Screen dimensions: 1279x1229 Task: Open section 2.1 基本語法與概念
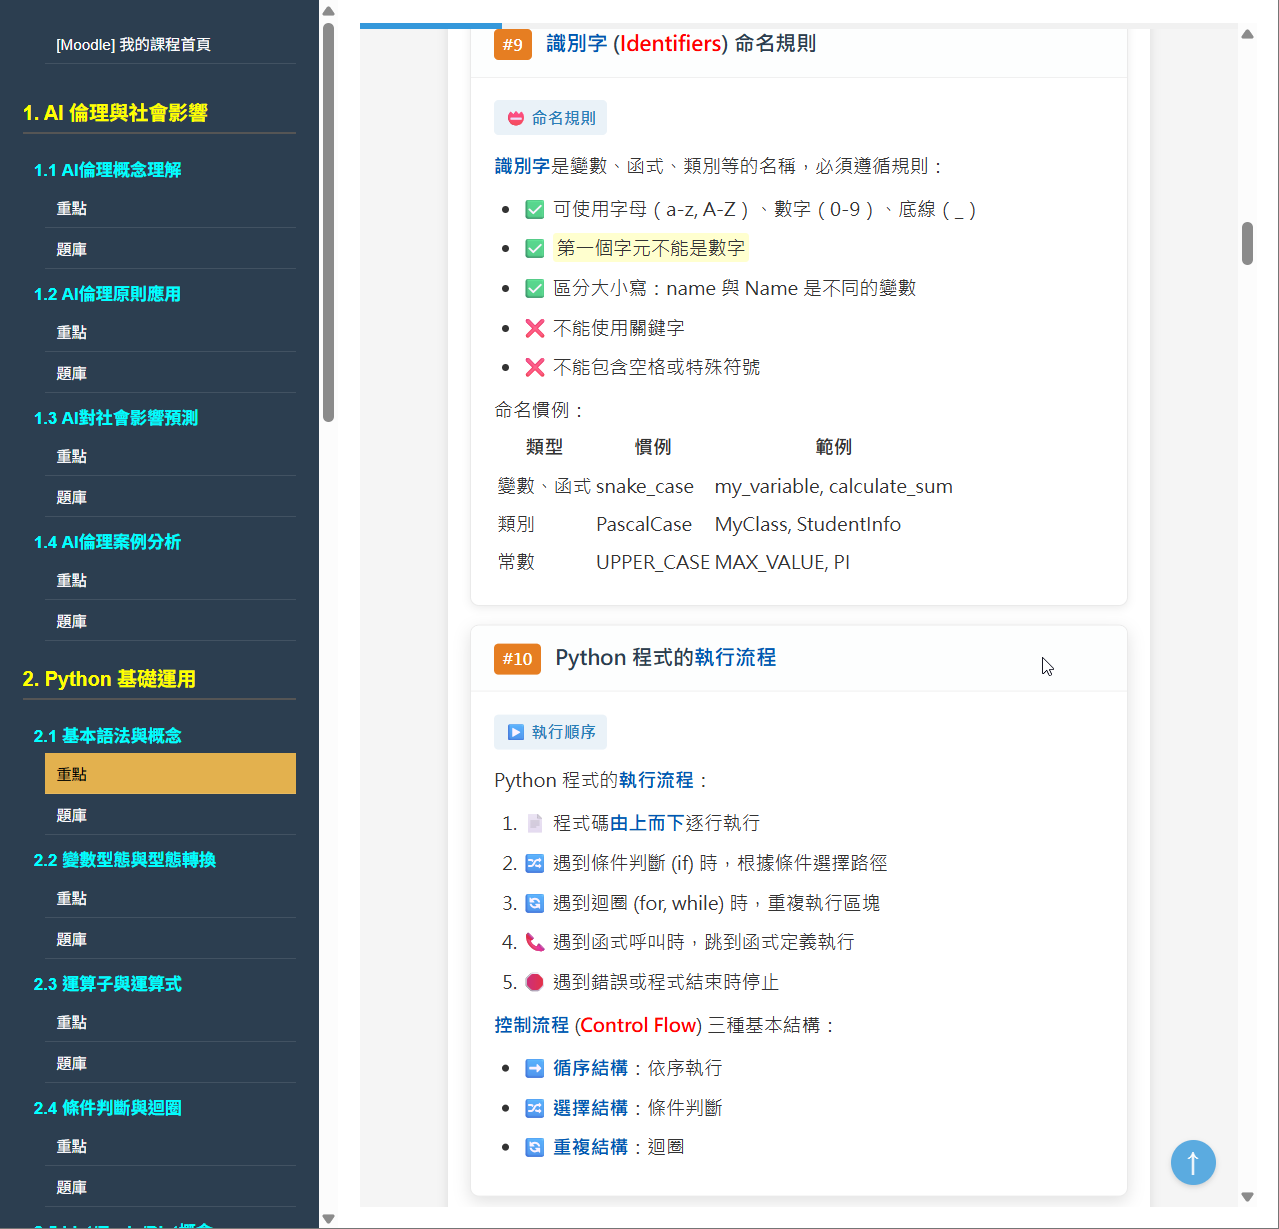click(108, 736)
